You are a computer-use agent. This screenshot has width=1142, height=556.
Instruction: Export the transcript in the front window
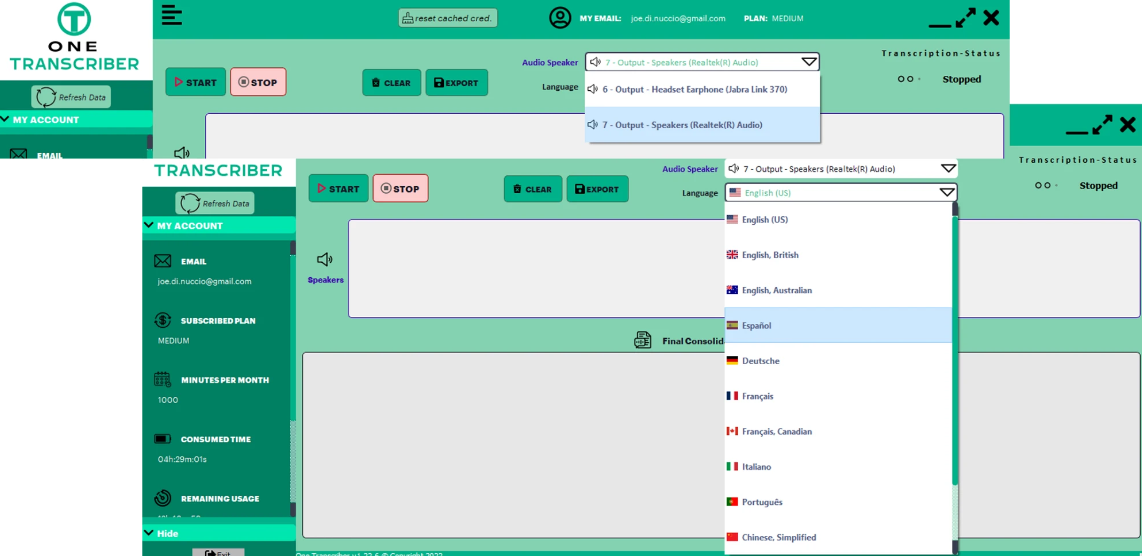[597, 189]
